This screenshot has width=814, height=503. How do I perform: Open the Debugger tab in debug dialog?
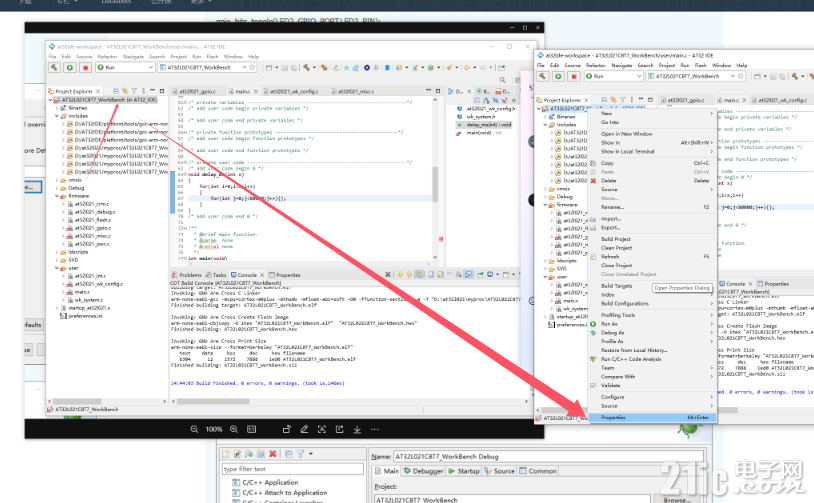(423, 471)
